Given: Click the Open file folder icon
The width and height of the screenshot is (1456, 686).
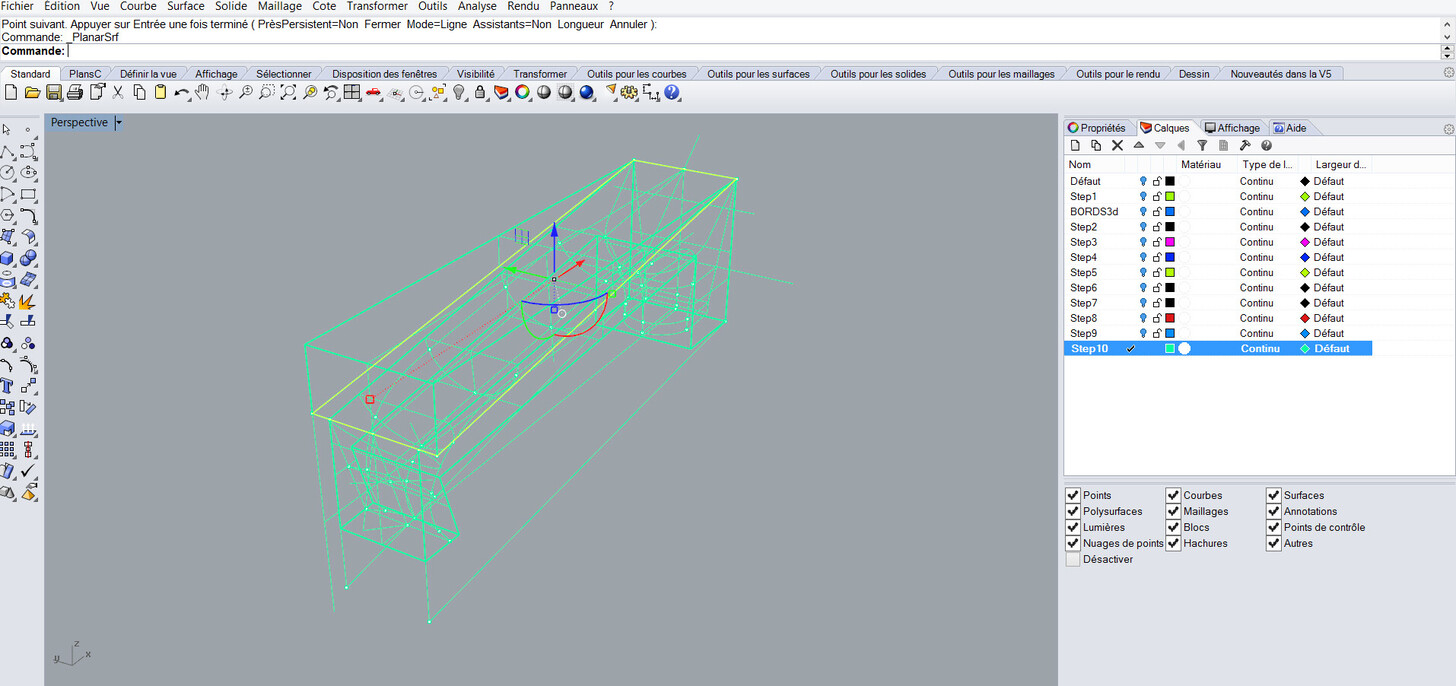Looking at the screenshot, I should point(32,92).
